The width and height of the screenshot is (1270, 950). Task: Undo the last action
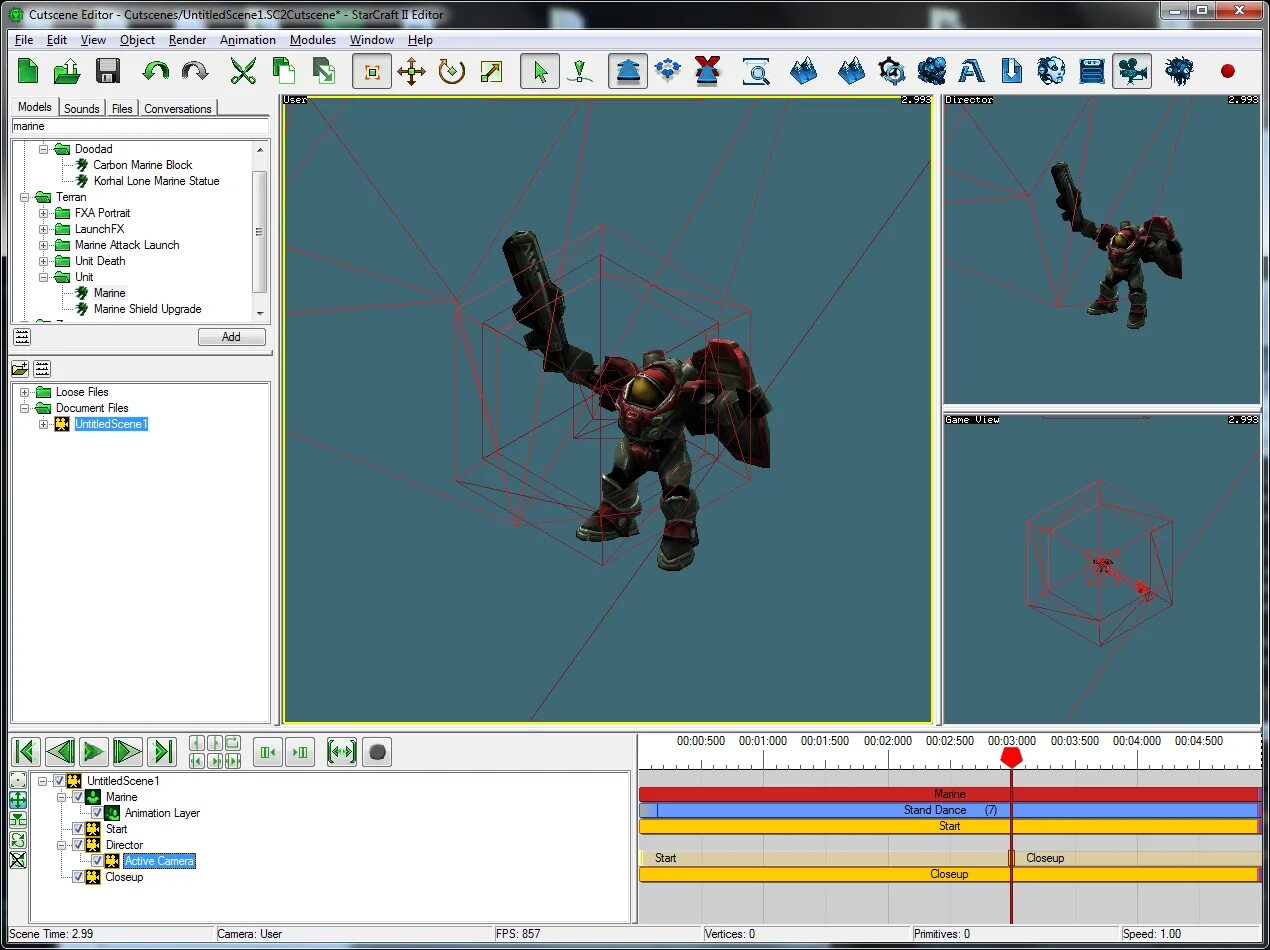coord(155,71)
